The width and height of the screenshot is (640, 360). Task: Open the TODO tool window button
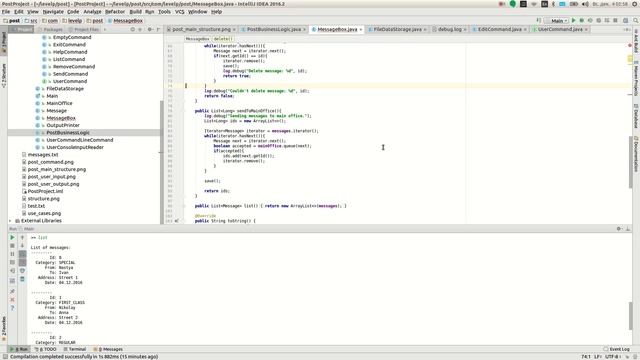(46, 349)
